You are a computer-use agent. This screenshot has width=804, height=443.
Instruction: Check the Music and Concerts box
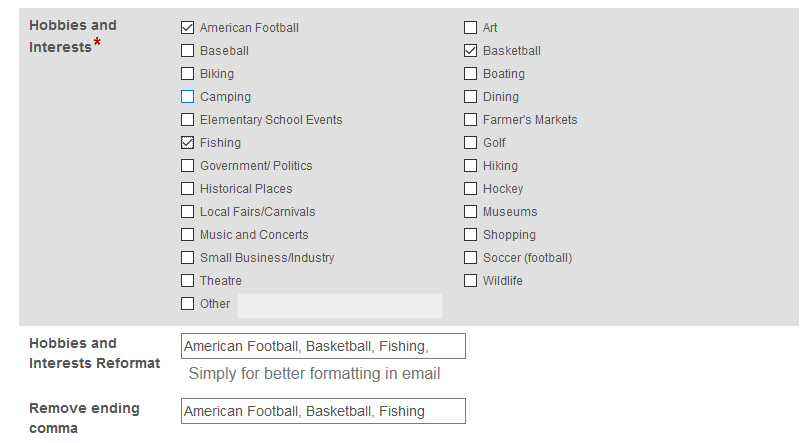(x=187, y=235)
